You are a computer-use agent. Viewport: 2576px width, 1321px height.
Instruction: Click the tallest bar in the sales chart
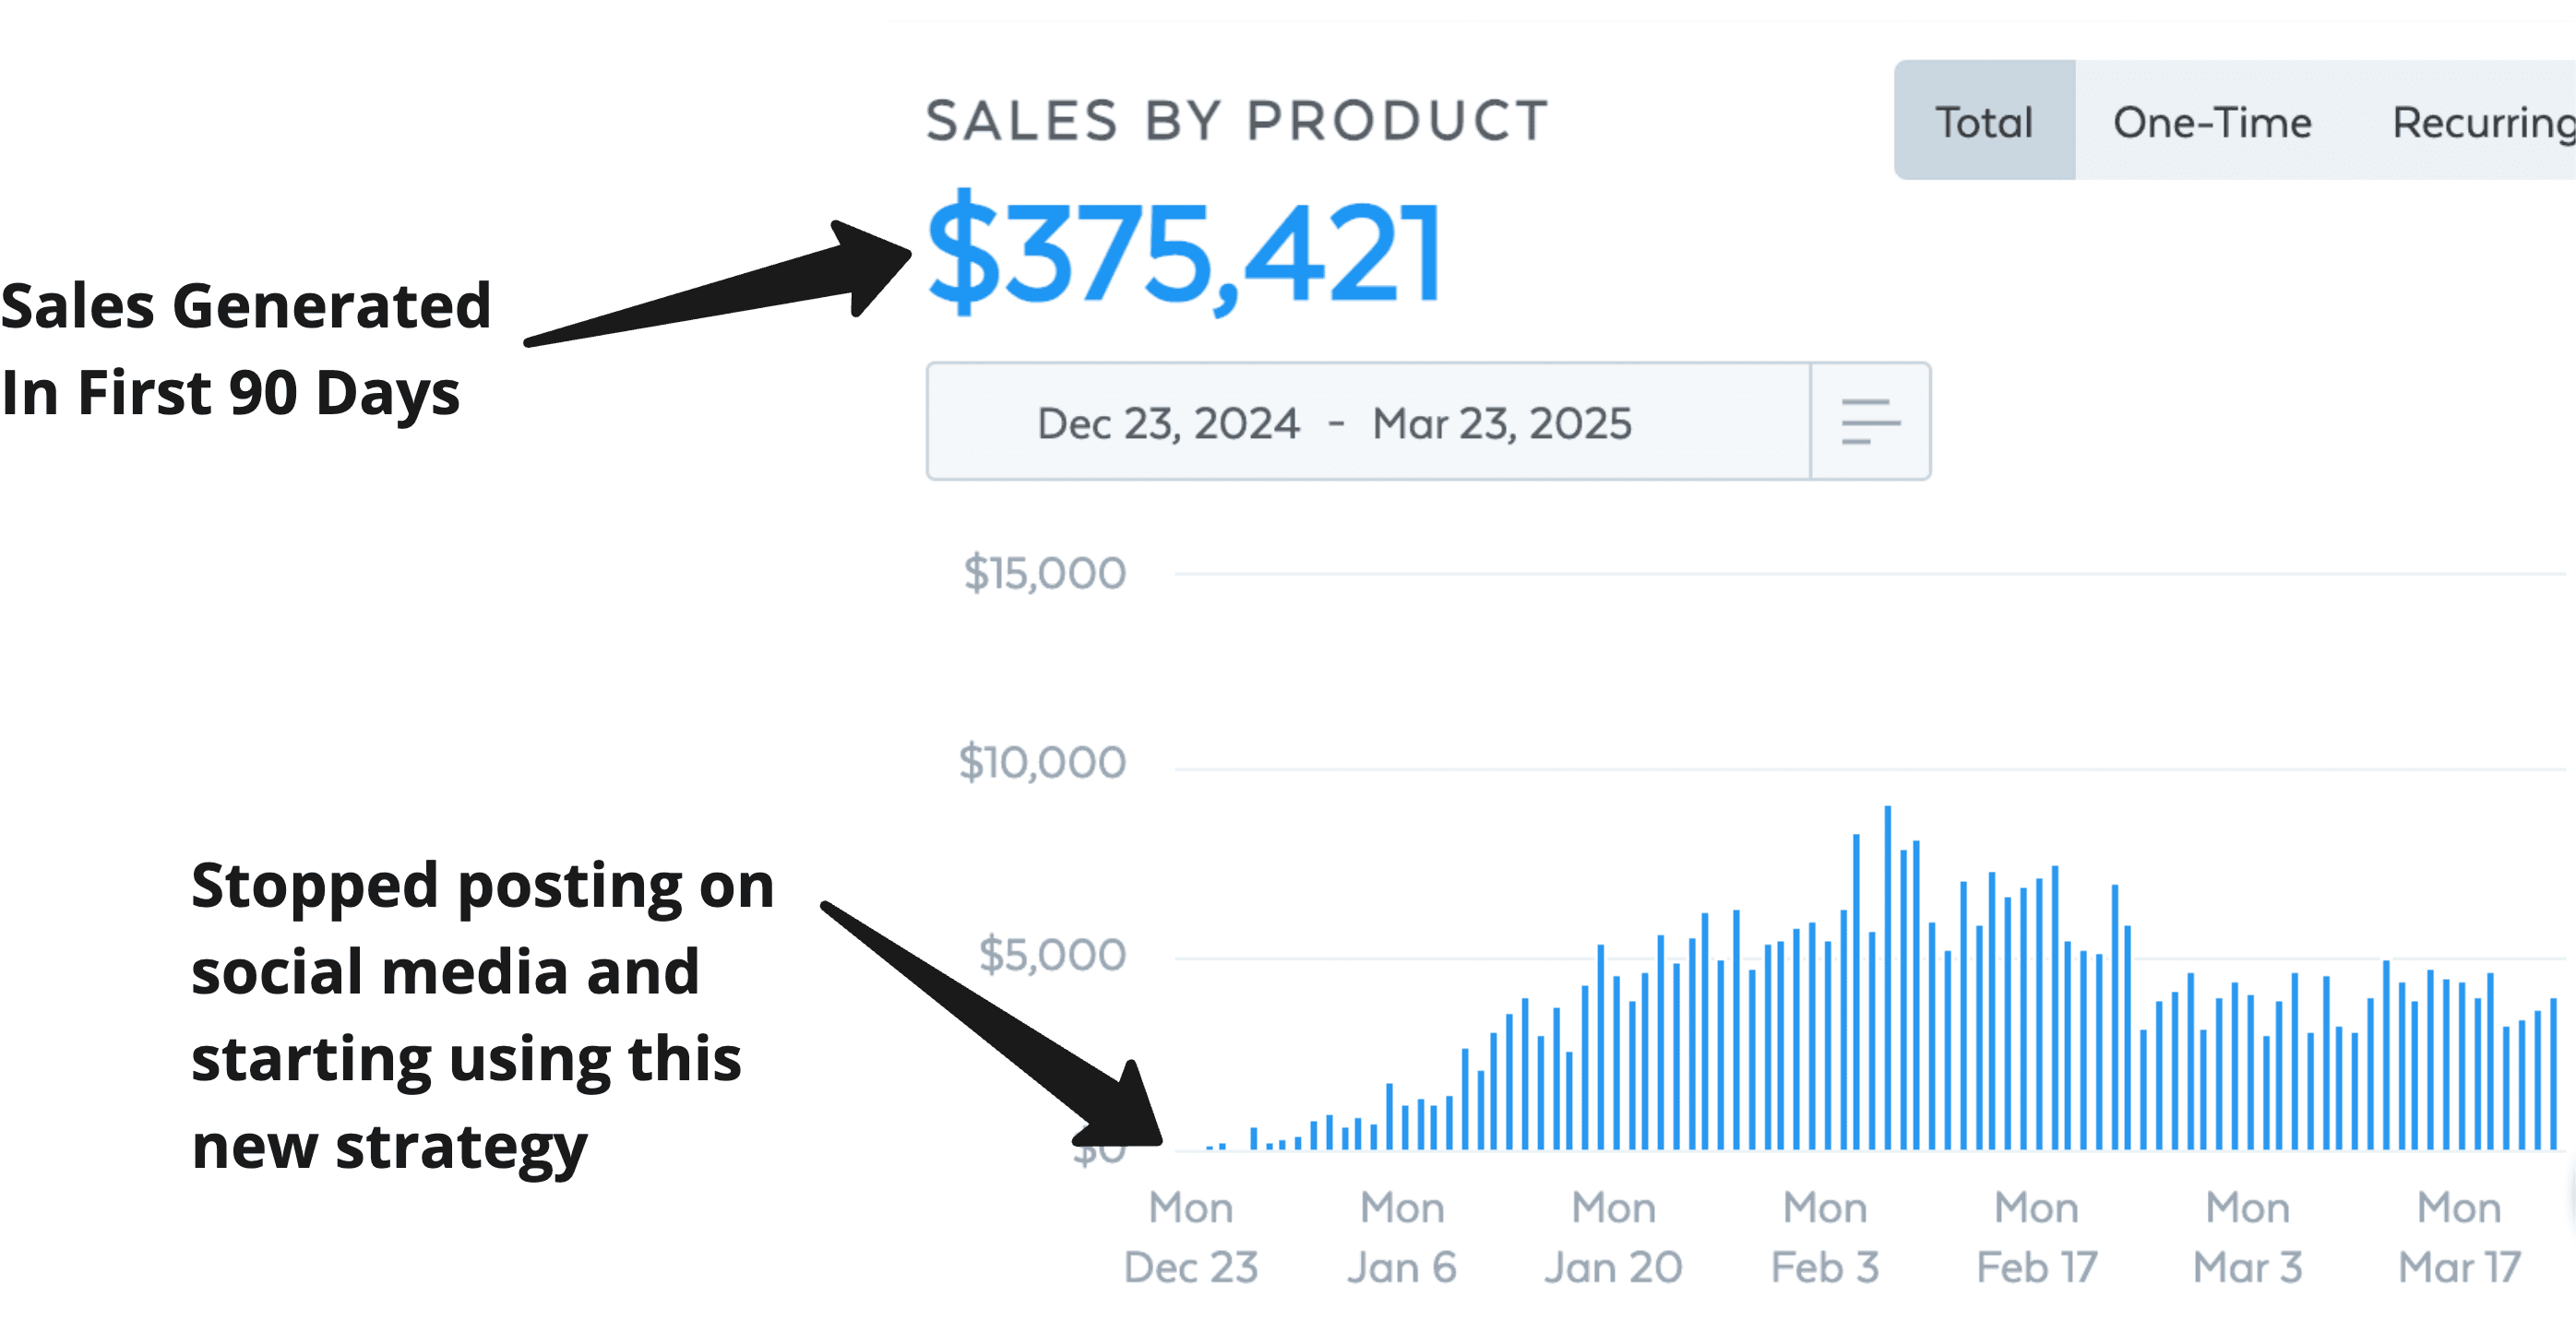click(1887, 978)
